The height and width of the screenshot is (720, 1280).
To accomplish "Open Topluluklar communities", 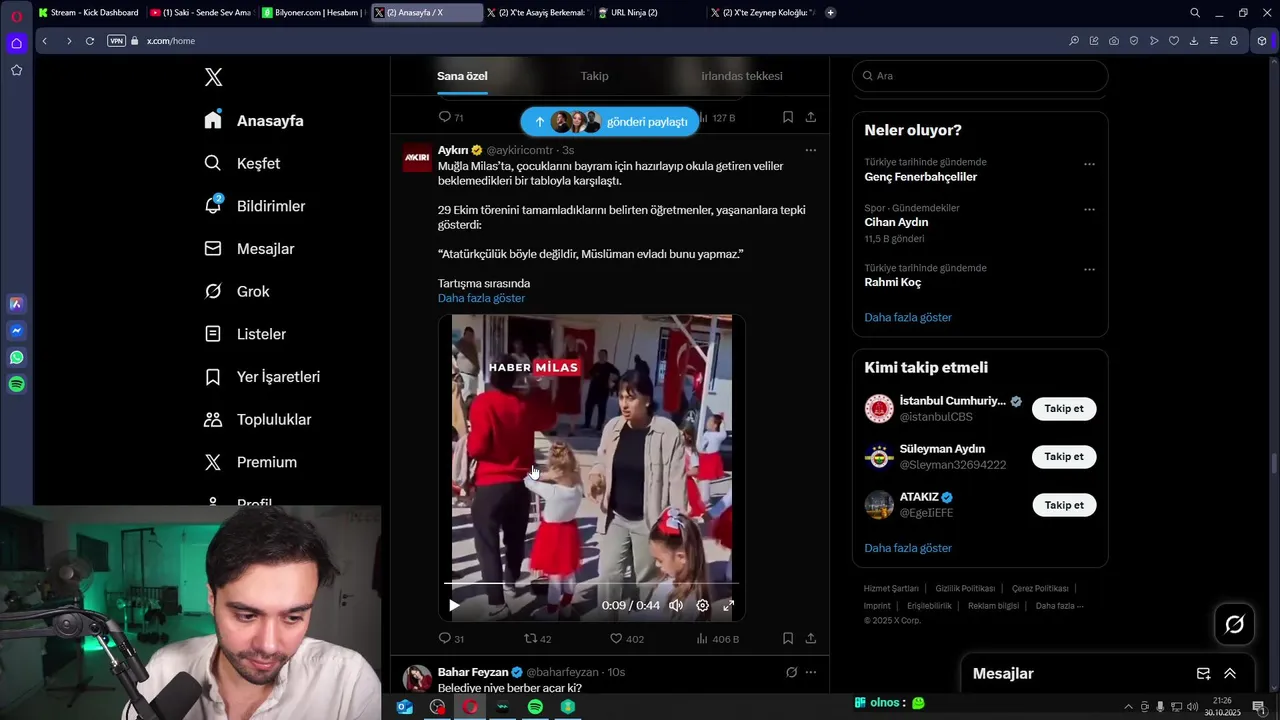I will coord(257,420).
